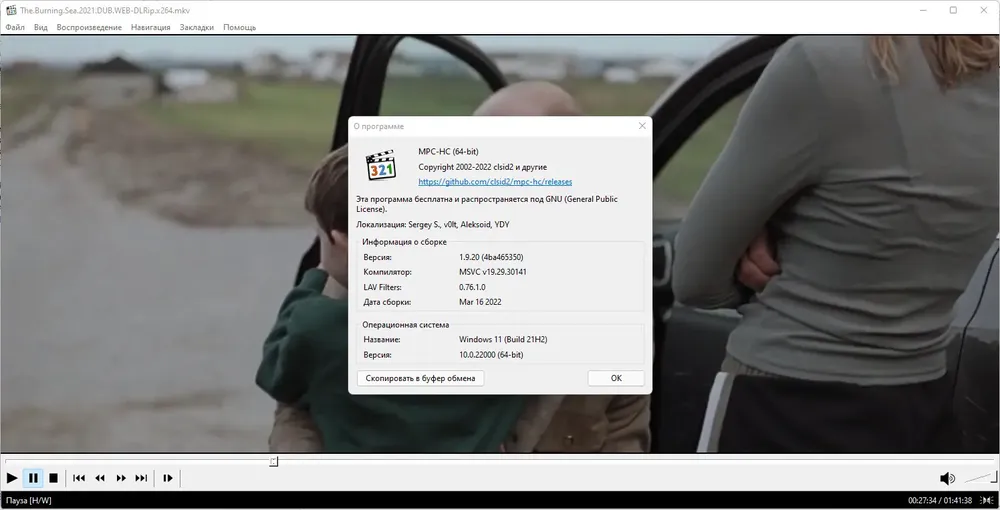Open the Навигация menu
Viewport: 1000px width, 510px height.
click(151, 27)
